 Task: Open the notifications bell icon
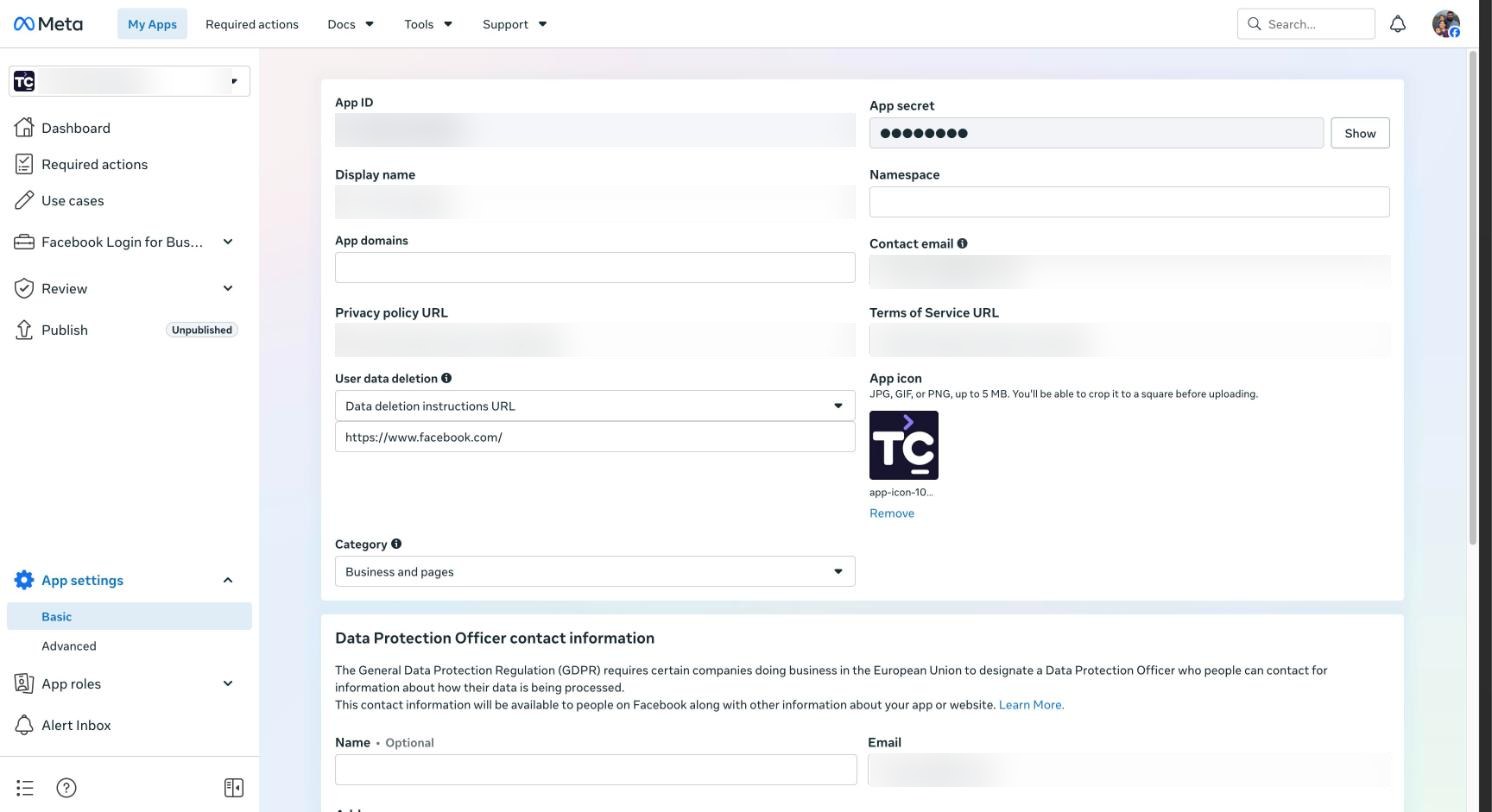(1398, 24)
